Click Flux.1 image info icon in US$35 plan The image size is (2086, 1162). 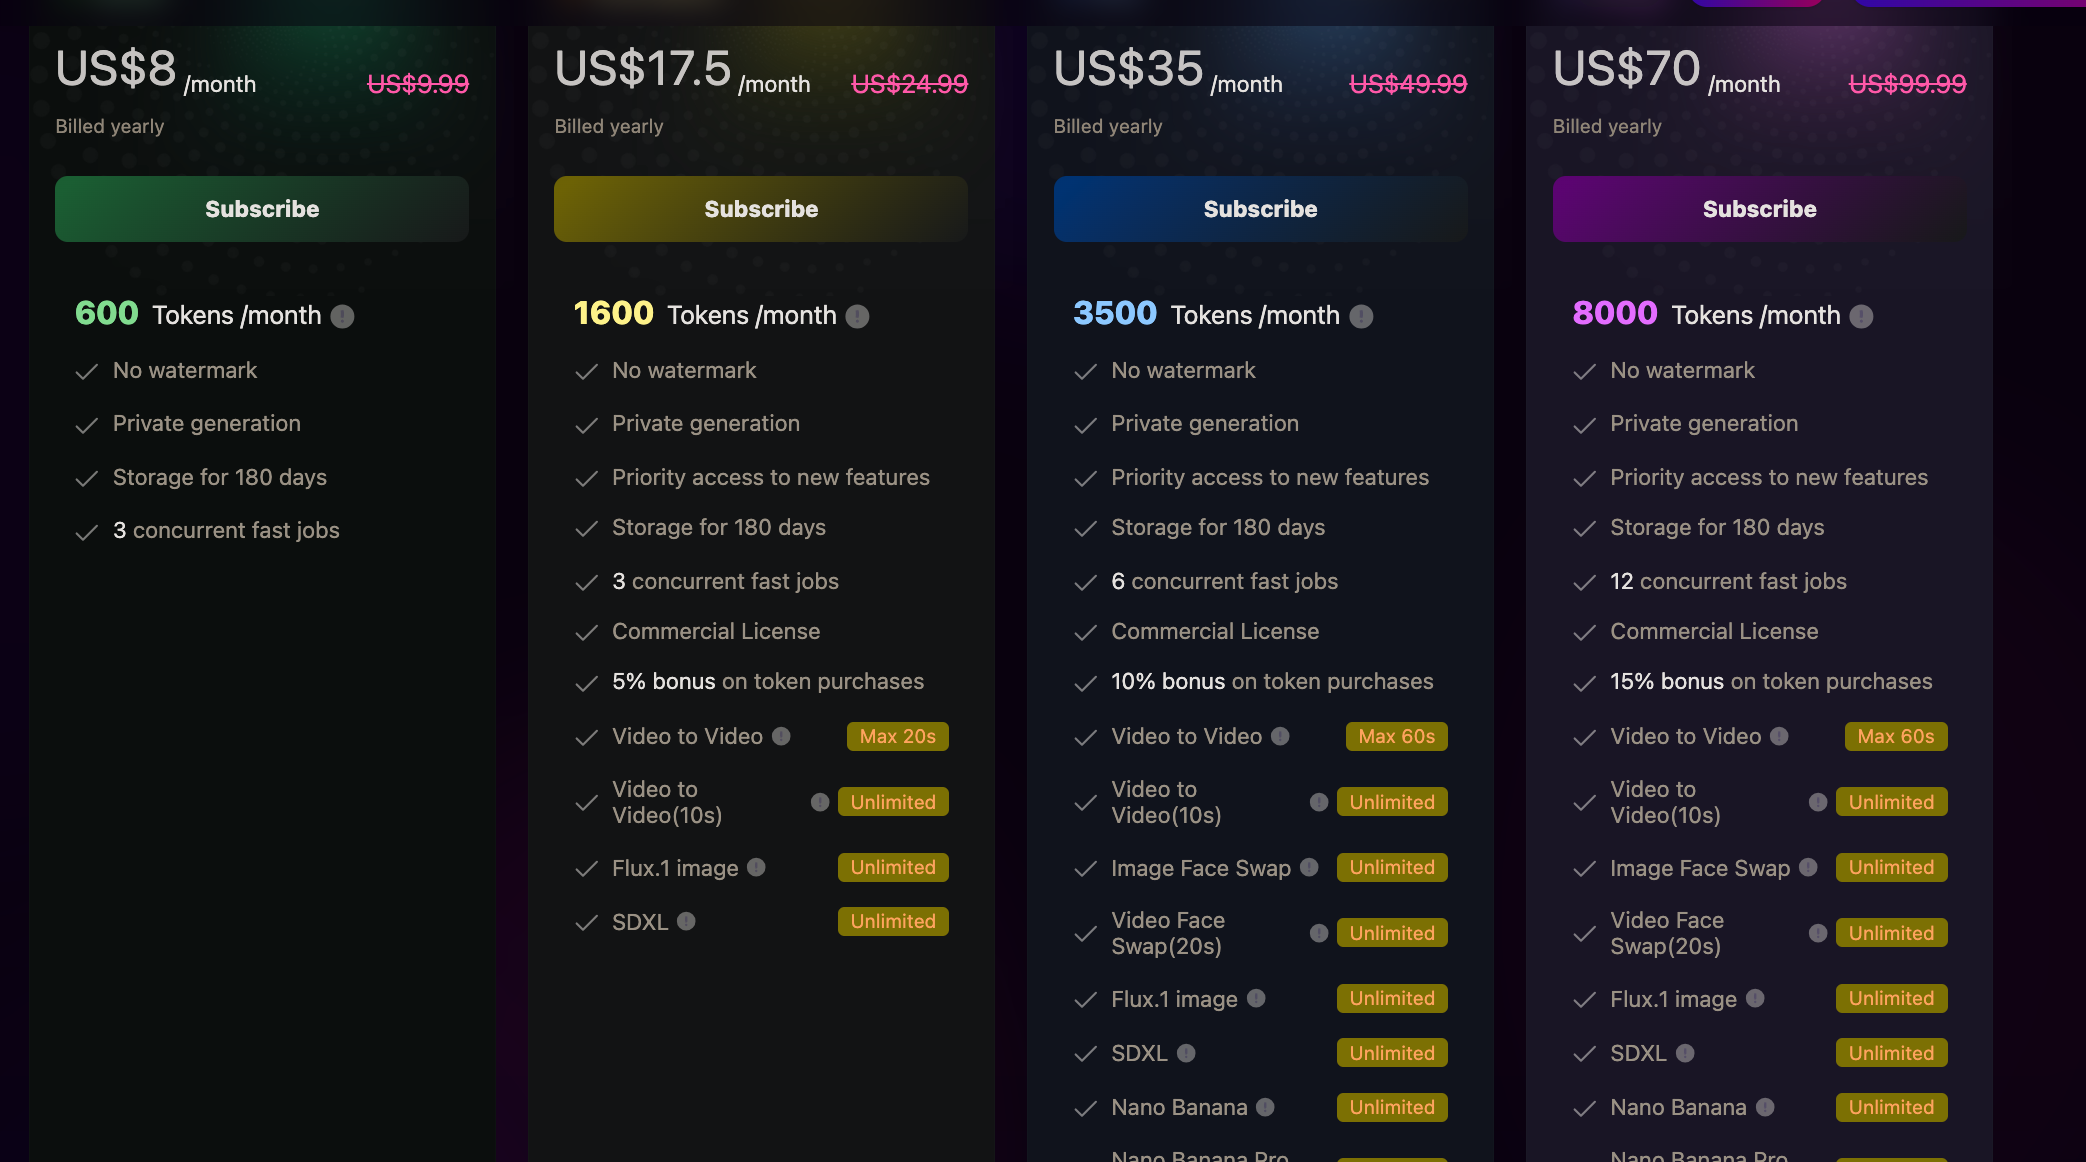coord(1256,998)
